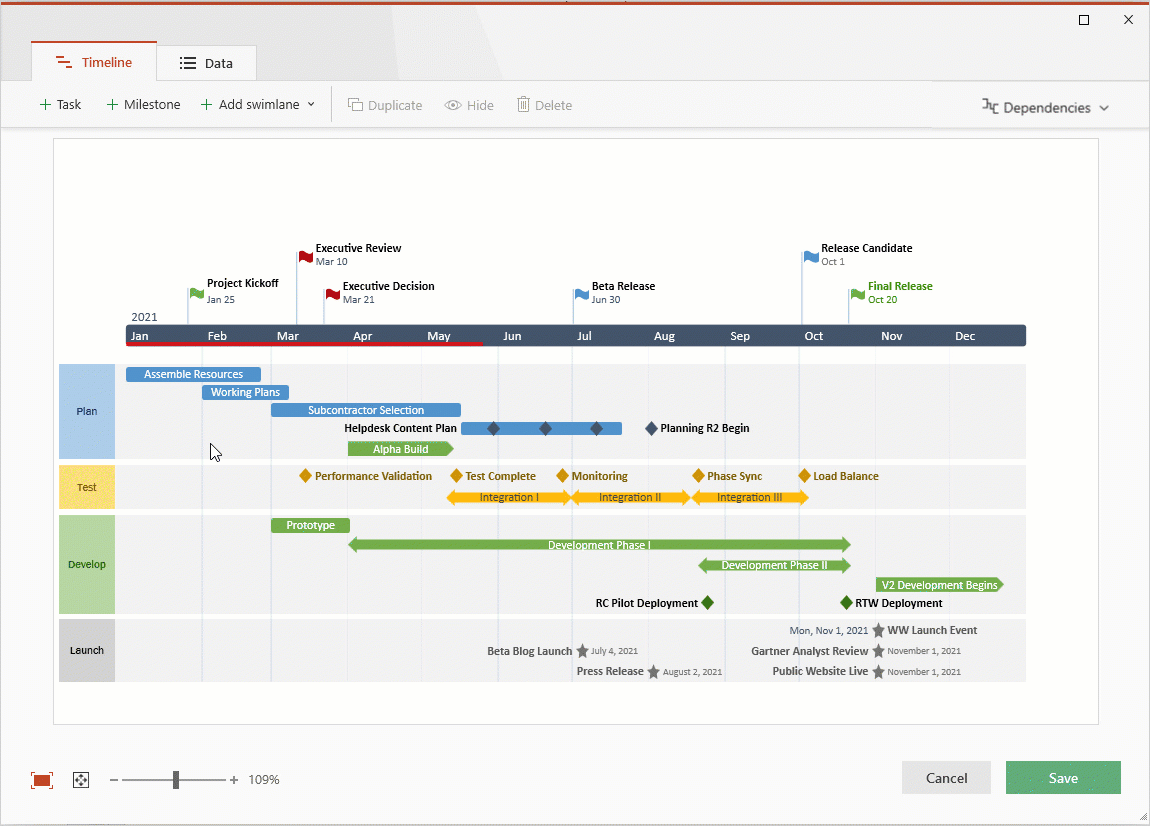Image resolution: width=1150 pixels, height=826 pixels.
Task: Add a new Task
Action: (x=60, y=104)
